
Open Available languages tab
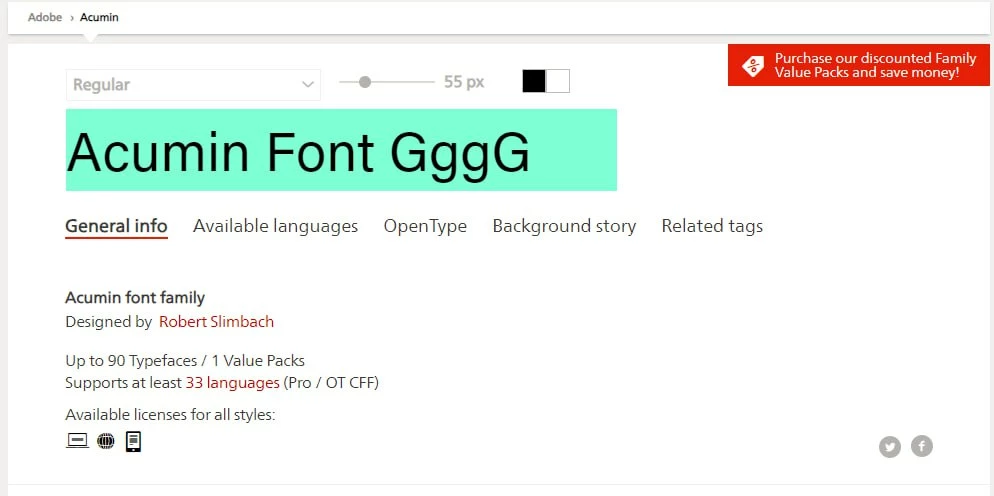pos(275,226)
